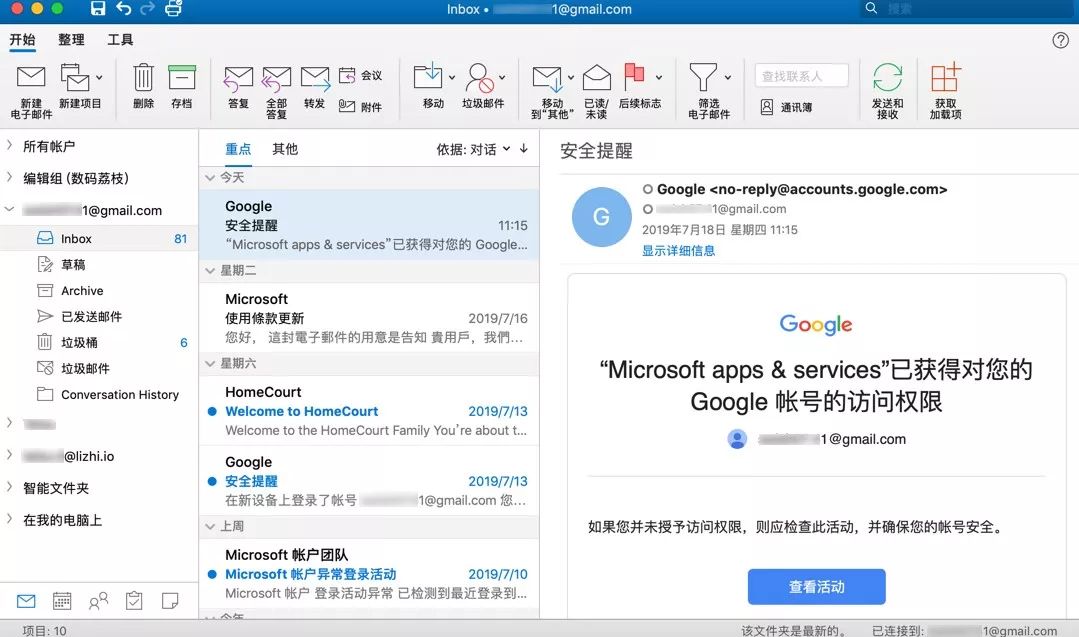Image resolution: width=1079 pixels, height=637 pixels.
Task: Expand the @lizhi.io account node
Action: click(9, 455)
